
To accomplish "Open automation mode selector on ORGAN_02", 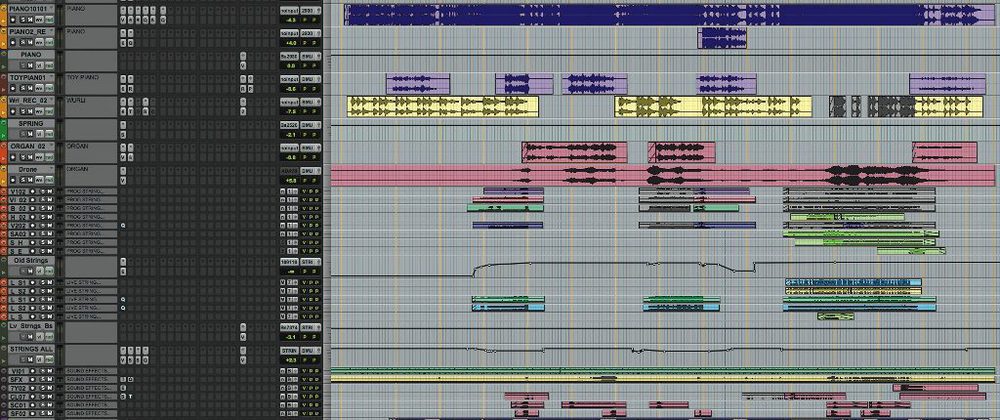I will (49, 157).
